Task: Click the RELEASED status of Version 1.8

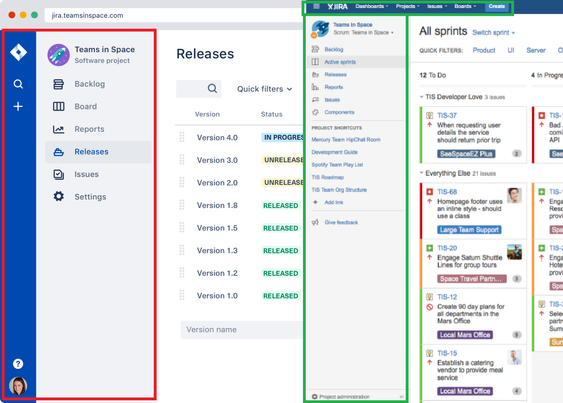Action: (x=281, y=205)
